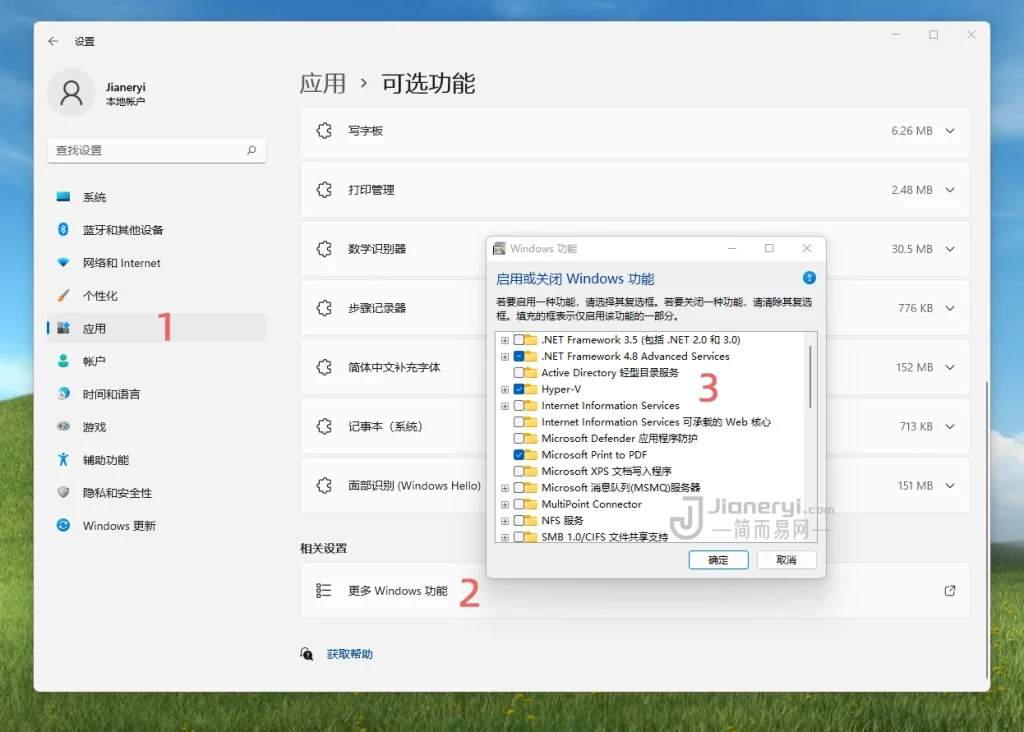
Task: Click the 应用 apps icon
Action: tap(63, 328)
